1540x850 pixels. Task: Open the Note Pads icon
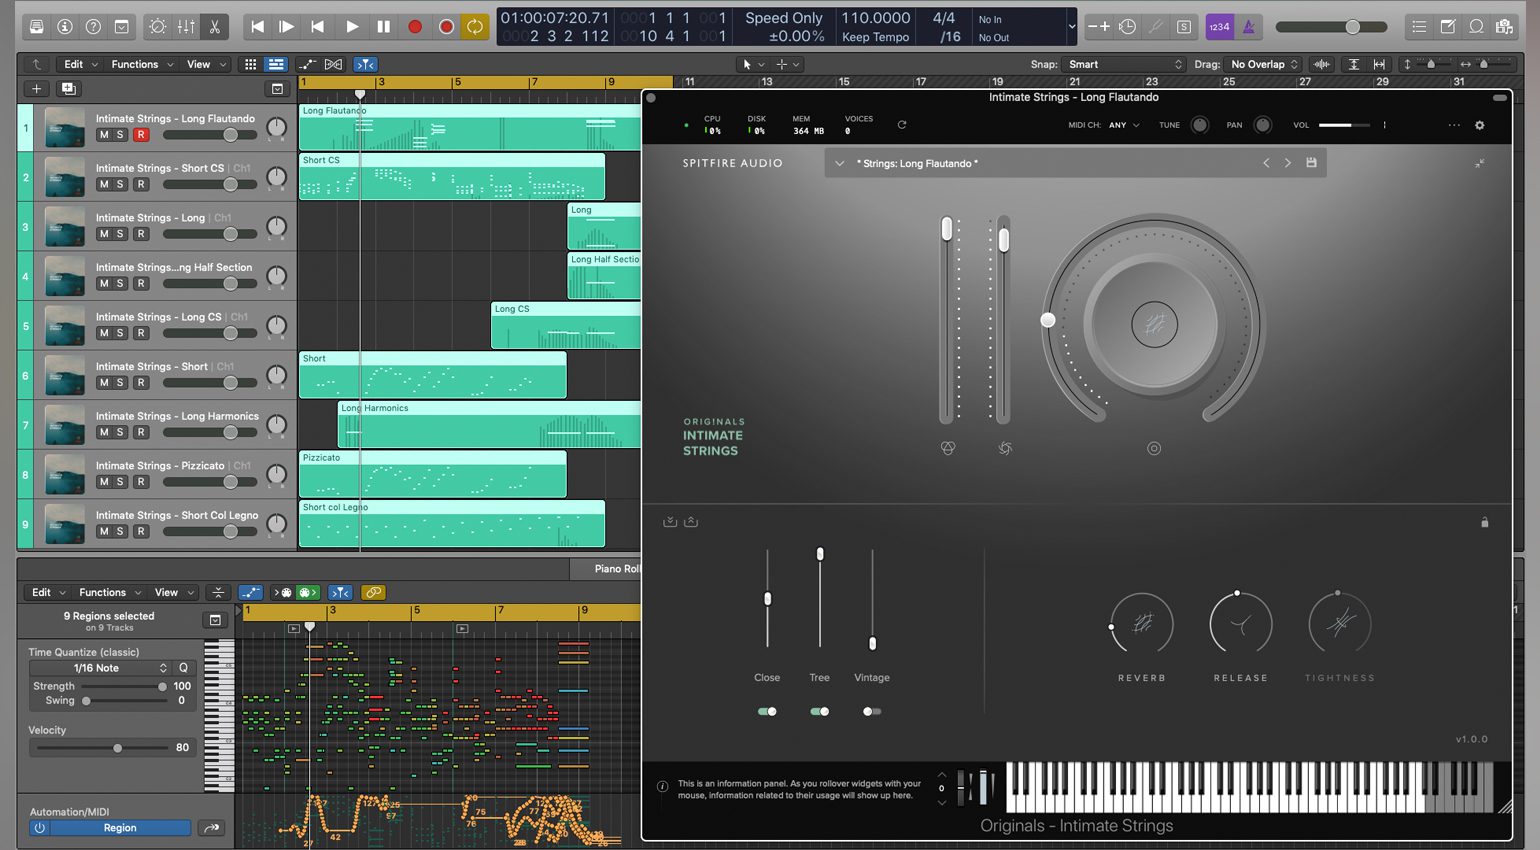click(x=1447, y=27)
